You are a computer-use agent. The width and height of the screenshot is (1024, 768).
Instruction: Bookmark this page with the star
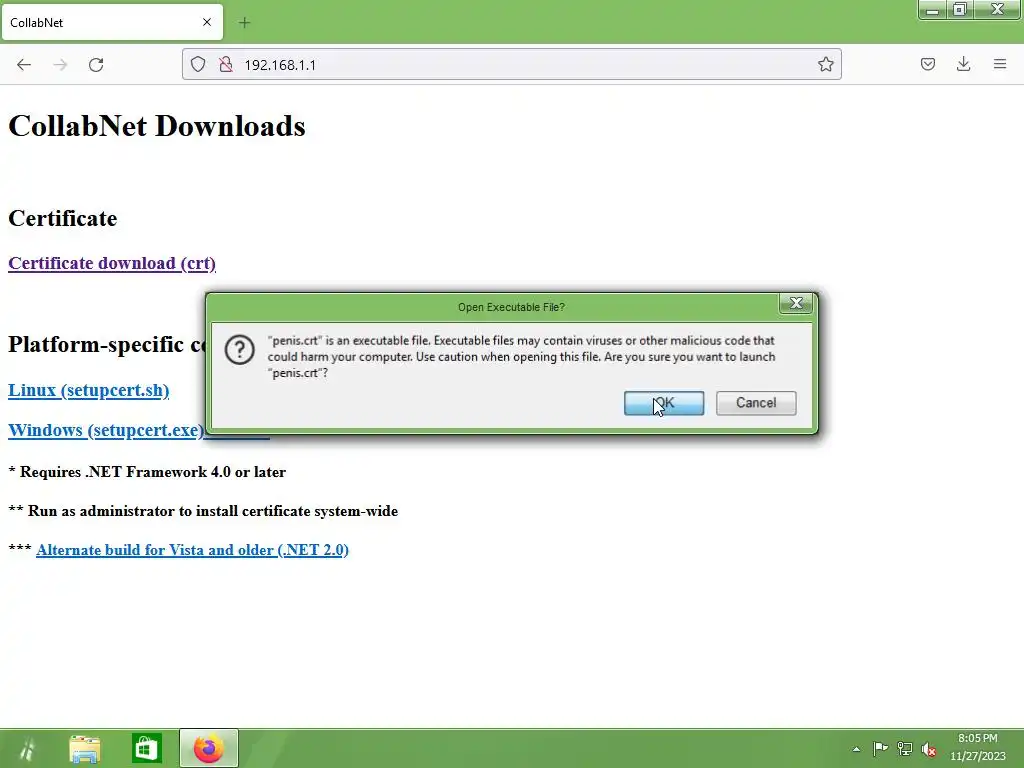pyautogui.click(x=825, y=64)
